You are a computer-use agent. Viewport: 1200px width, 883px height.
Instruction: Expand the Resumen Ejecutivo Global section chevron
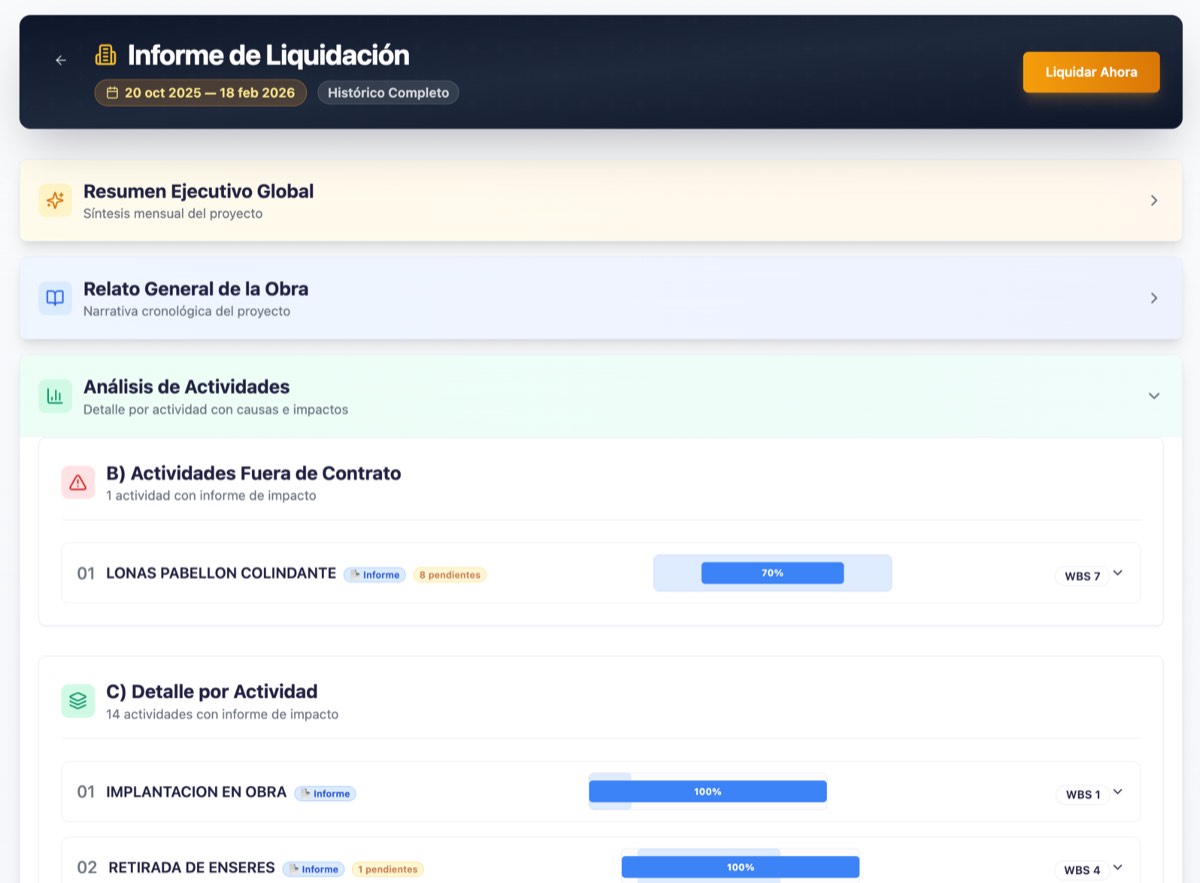pos(1154,200)
